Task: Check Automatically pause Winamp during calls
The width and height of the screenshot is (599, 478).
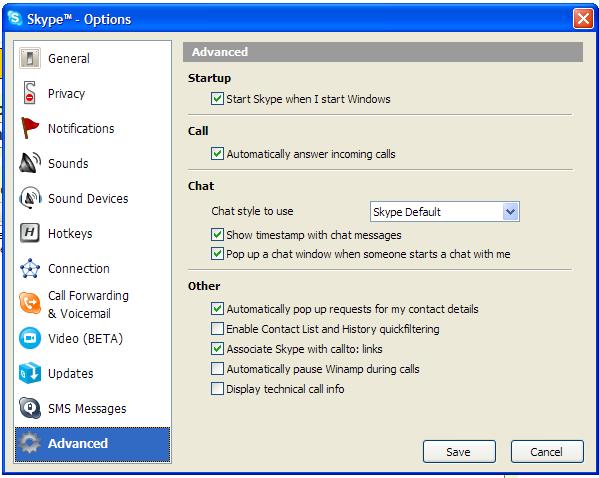Action: point(217,369)
